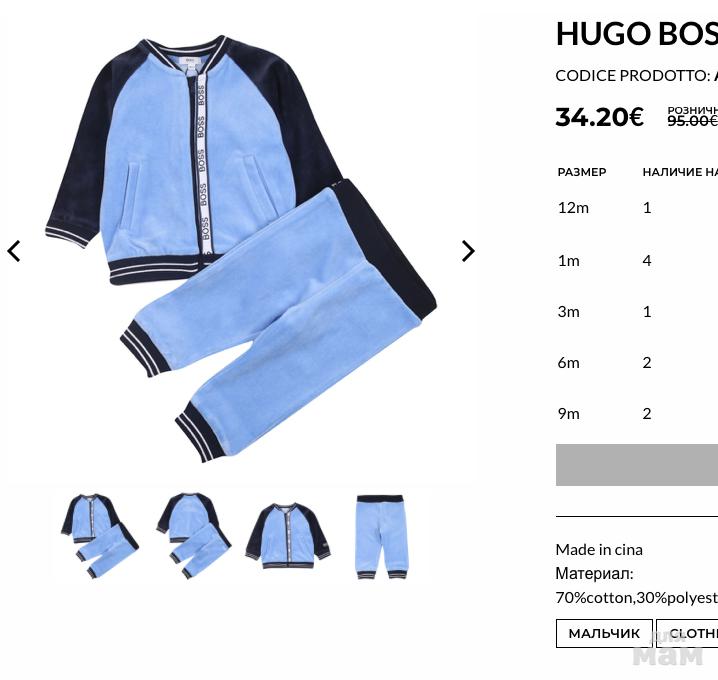
Task: Click the next image arrow
Action: (468, 251)
